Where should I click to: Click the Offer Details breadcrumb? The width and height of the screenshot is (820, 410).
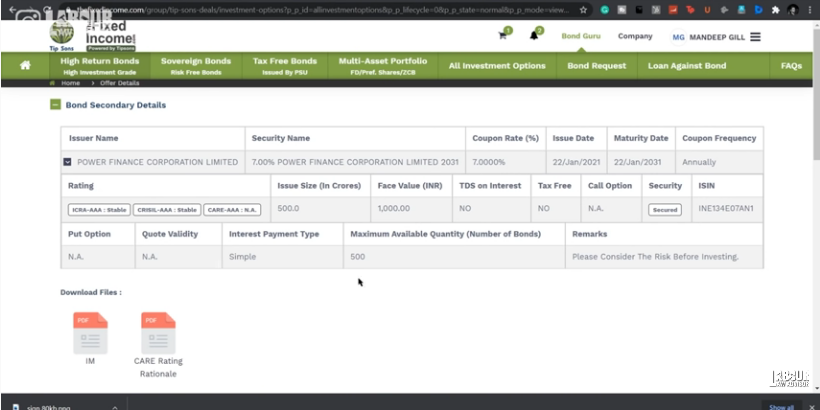[119, 83]
